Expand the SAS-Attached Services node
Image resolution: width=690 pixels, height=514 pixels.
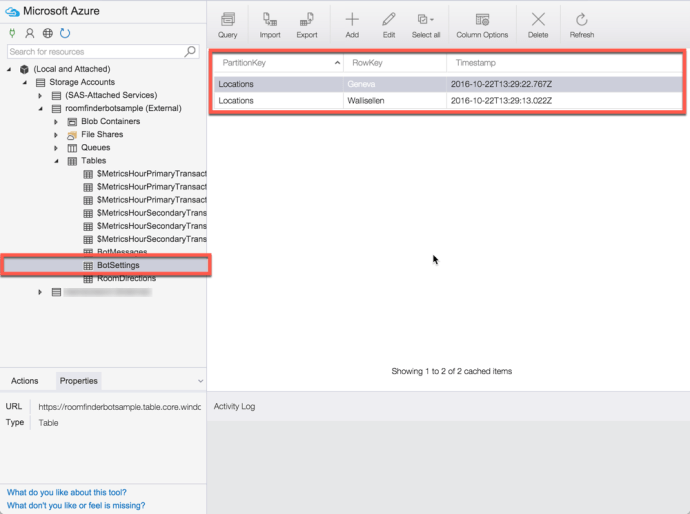point(41,96)
